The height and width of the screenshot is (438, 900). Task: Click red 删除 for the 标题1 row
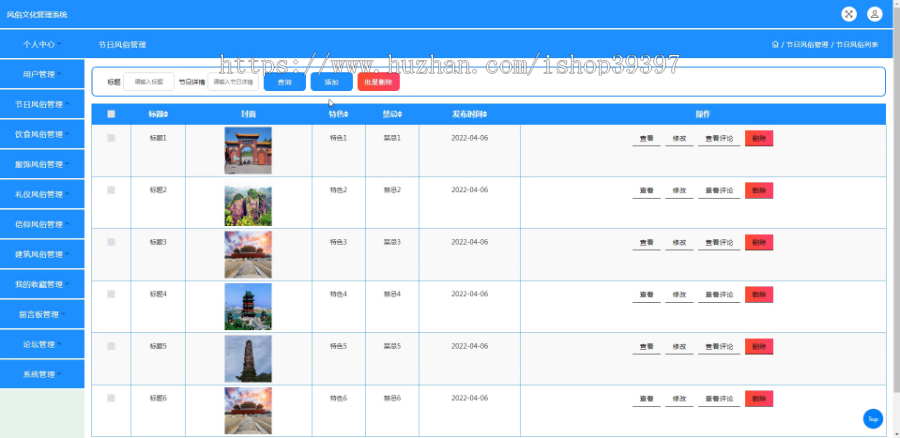[759, 138]
